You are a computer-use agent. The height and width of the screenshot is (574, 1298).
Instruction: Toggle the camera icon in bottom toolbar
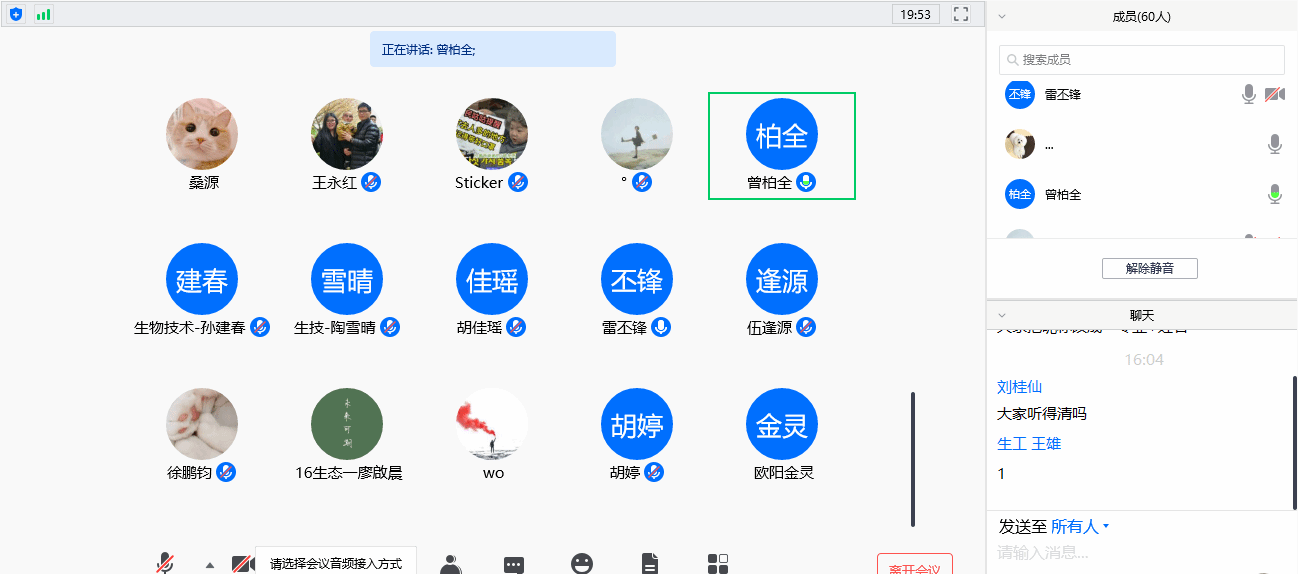click(242, 564)
